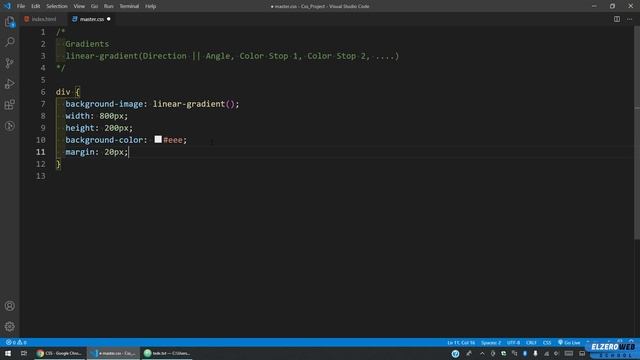The height and width of the screenshot is (360, 640).
Task: Open the Run menu
Action: point(109,6)
